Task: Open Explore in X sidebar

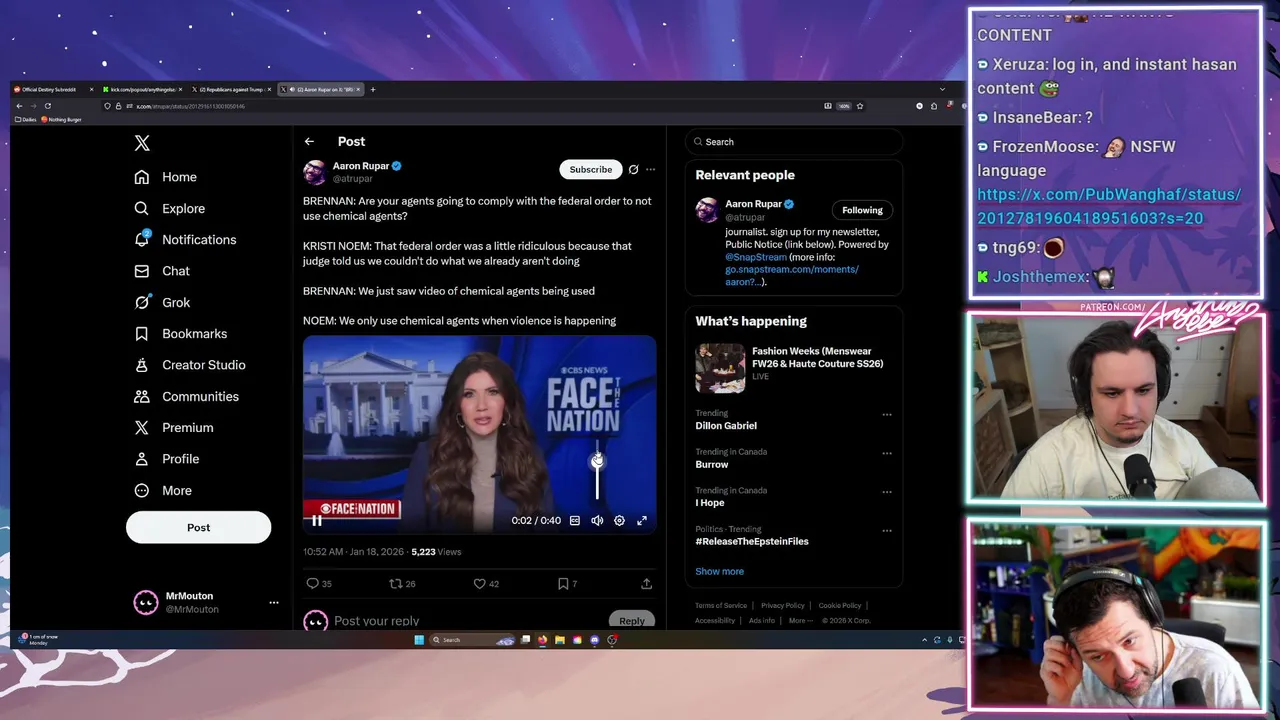Action: tap(170, 208)
